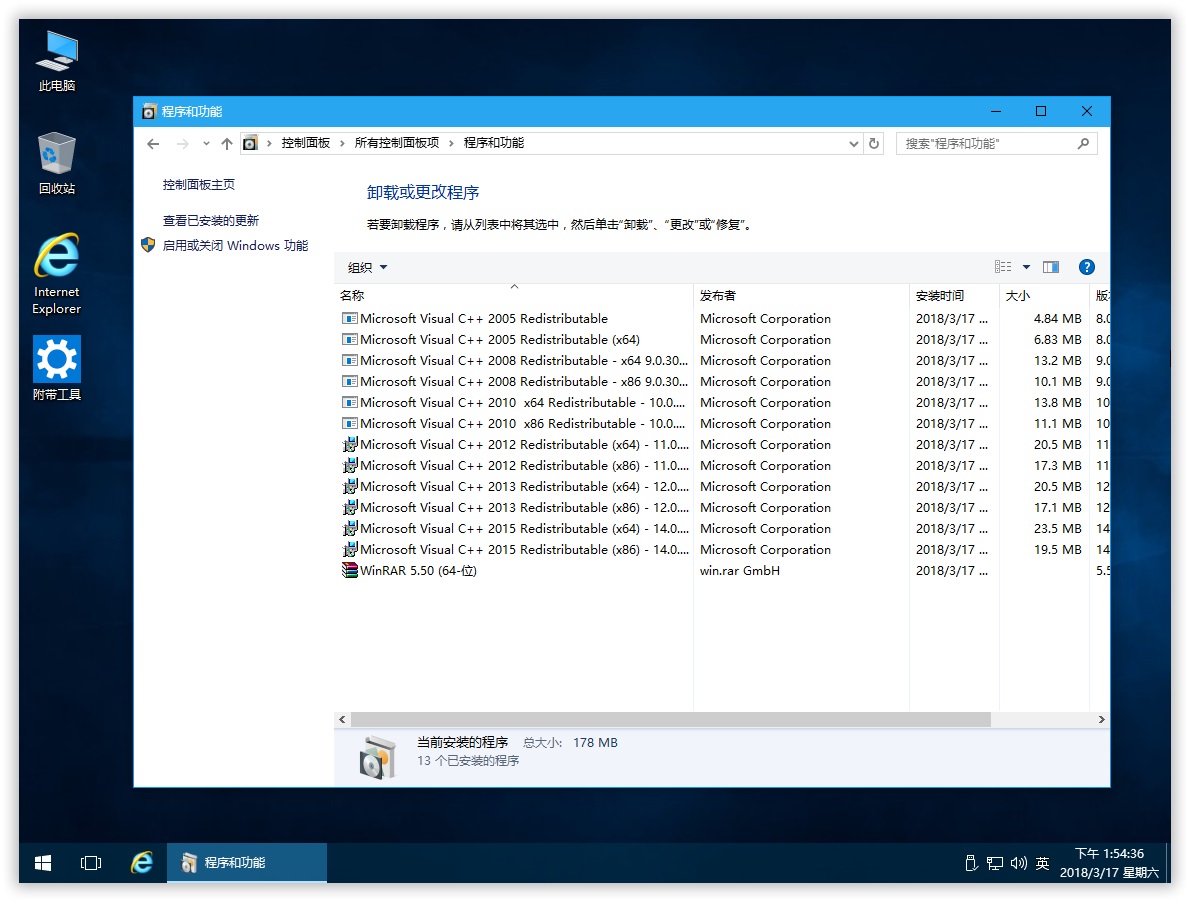Click 程序和功能 in the breadcrumb path

[x=494, y=143]
